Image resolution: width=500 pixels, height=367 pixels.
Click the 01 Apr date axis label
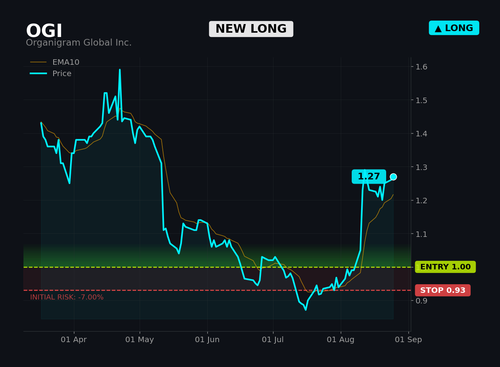(74, 339)
